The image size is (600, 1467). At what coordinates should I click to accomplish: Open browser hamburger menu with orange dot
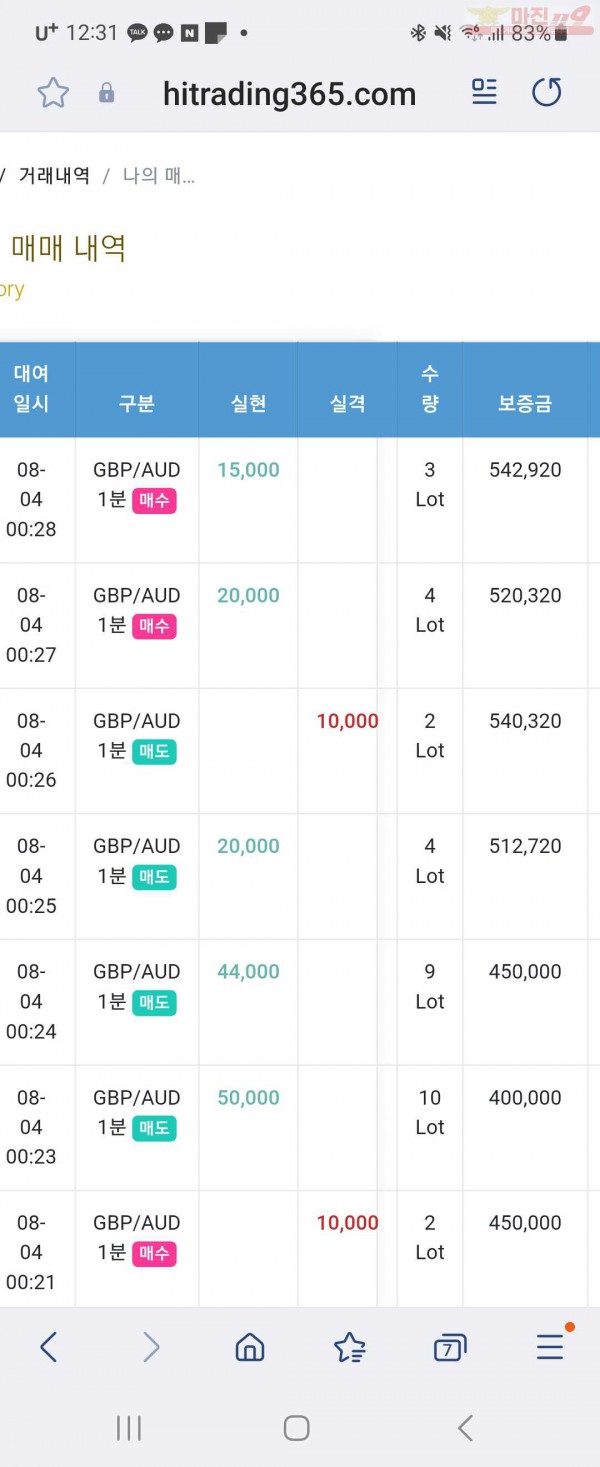coord(551,1347)
